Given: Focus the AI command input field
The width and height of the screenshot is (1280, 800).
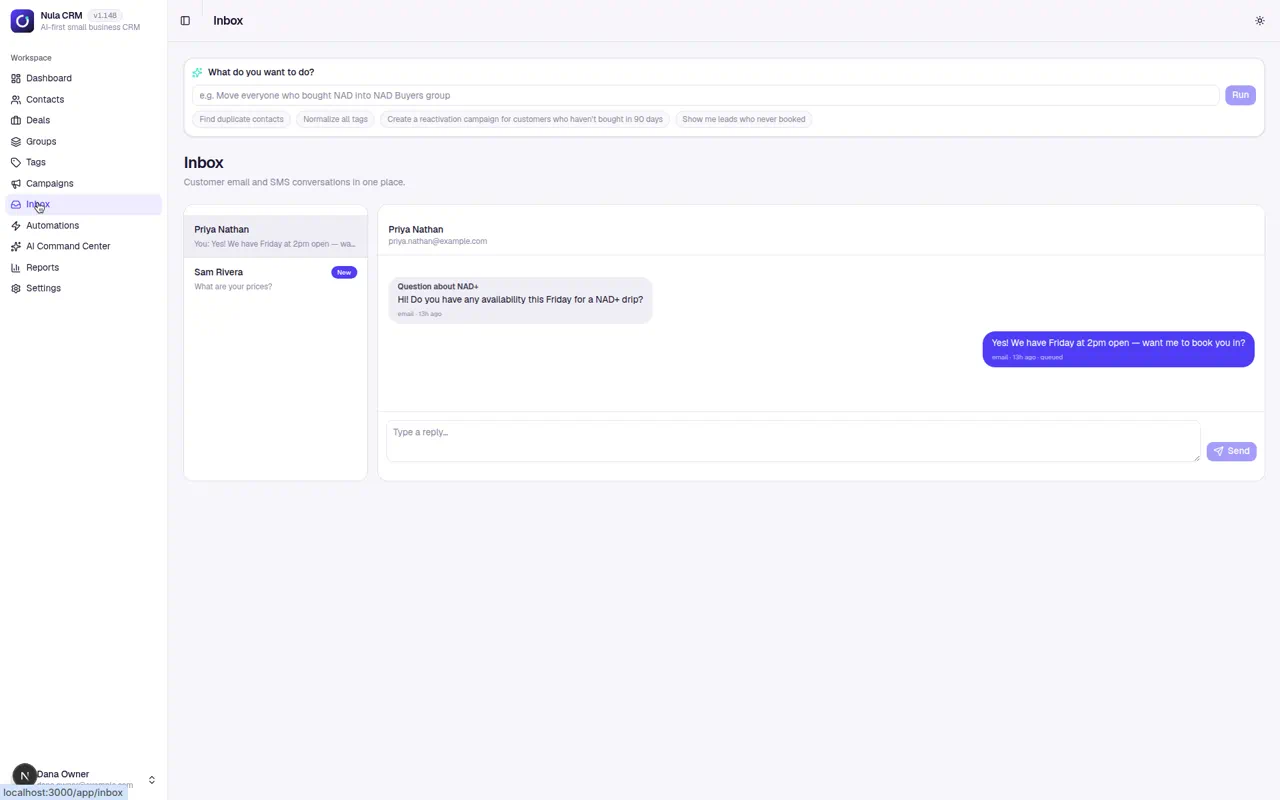Looking at the screenshot, I should click(x=705, y=95).
